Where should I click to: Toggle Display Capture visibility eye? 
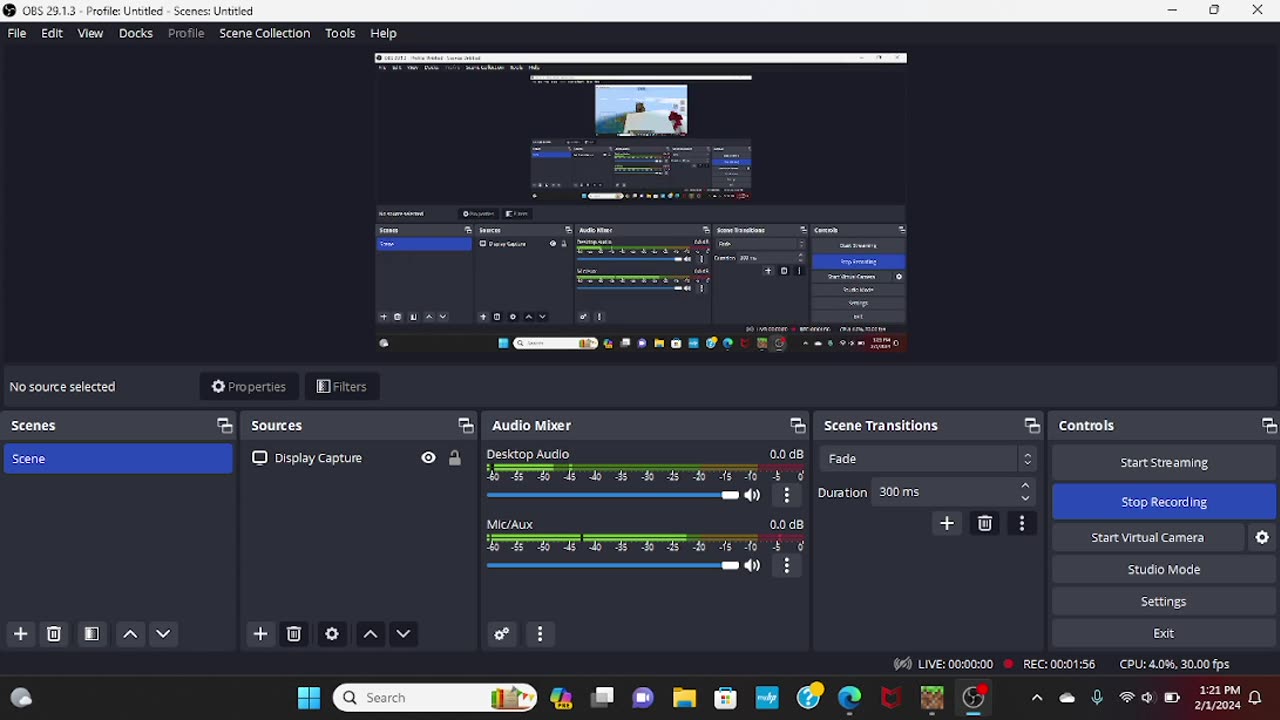(428, 458)
